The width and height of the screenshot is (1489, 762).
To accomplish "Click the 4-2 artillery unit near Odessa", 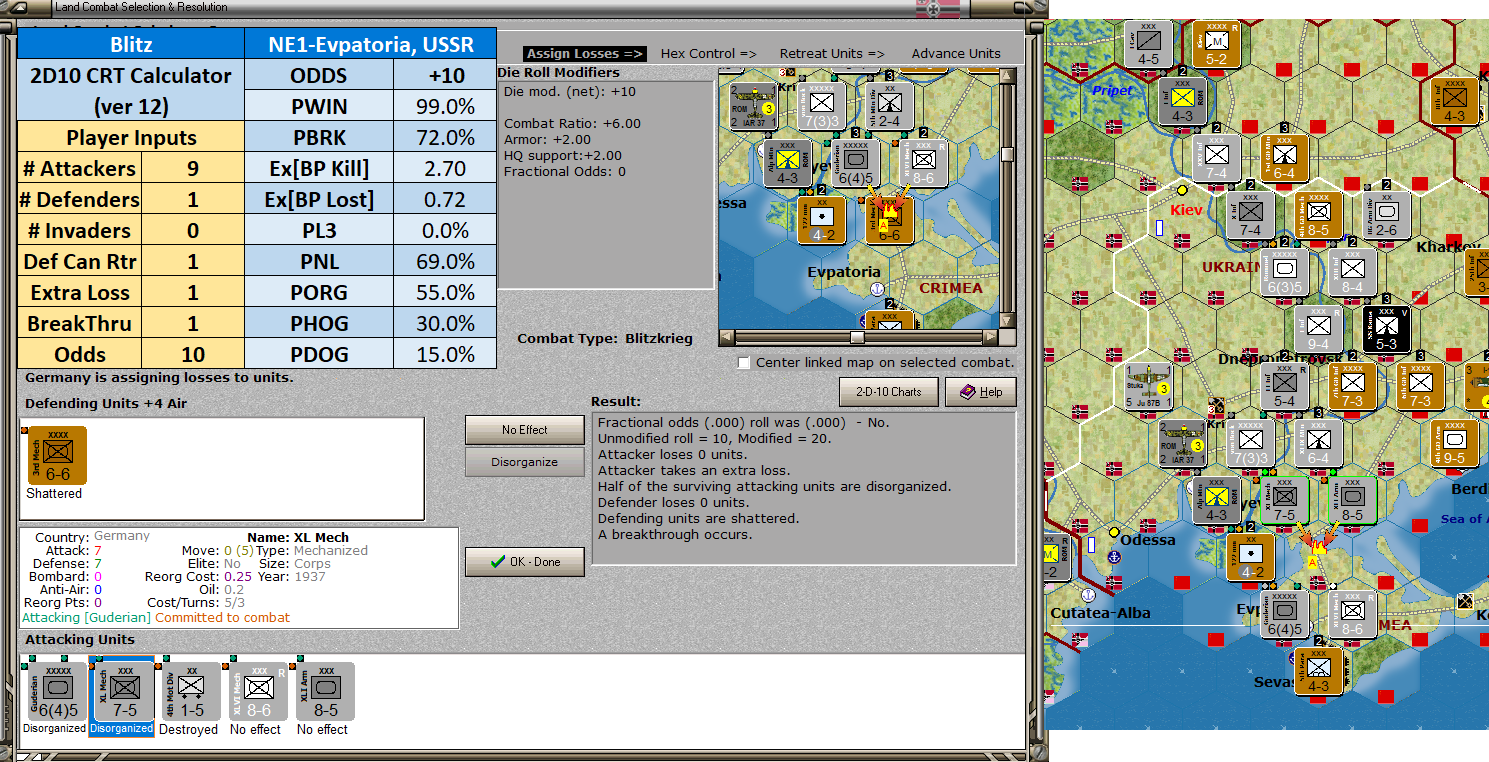I will (x=1250, y=557).
